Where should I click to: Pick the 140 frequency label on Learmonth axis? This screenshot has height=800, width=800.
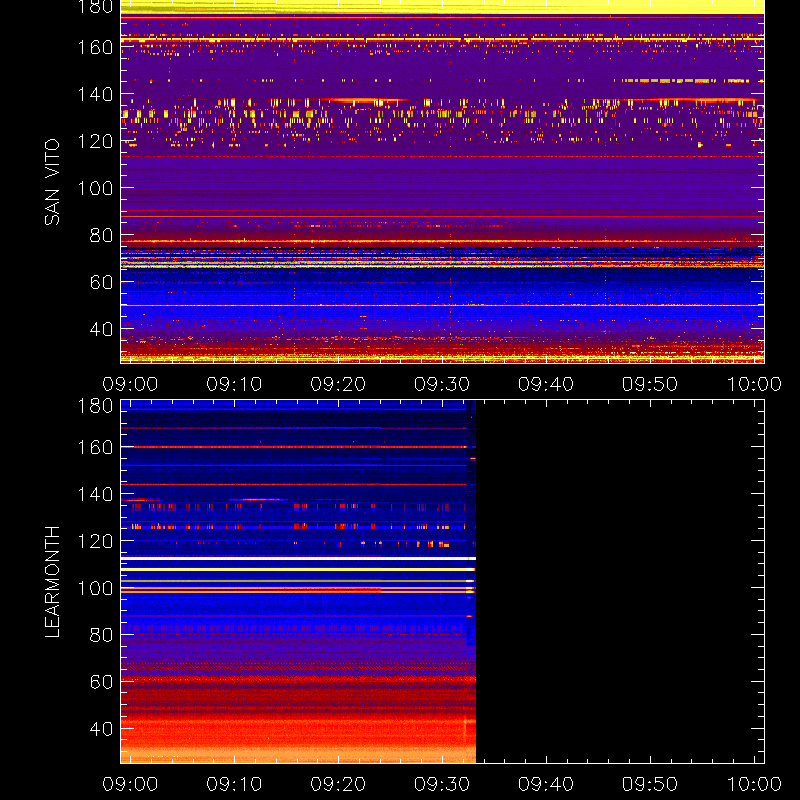point(95,494)
